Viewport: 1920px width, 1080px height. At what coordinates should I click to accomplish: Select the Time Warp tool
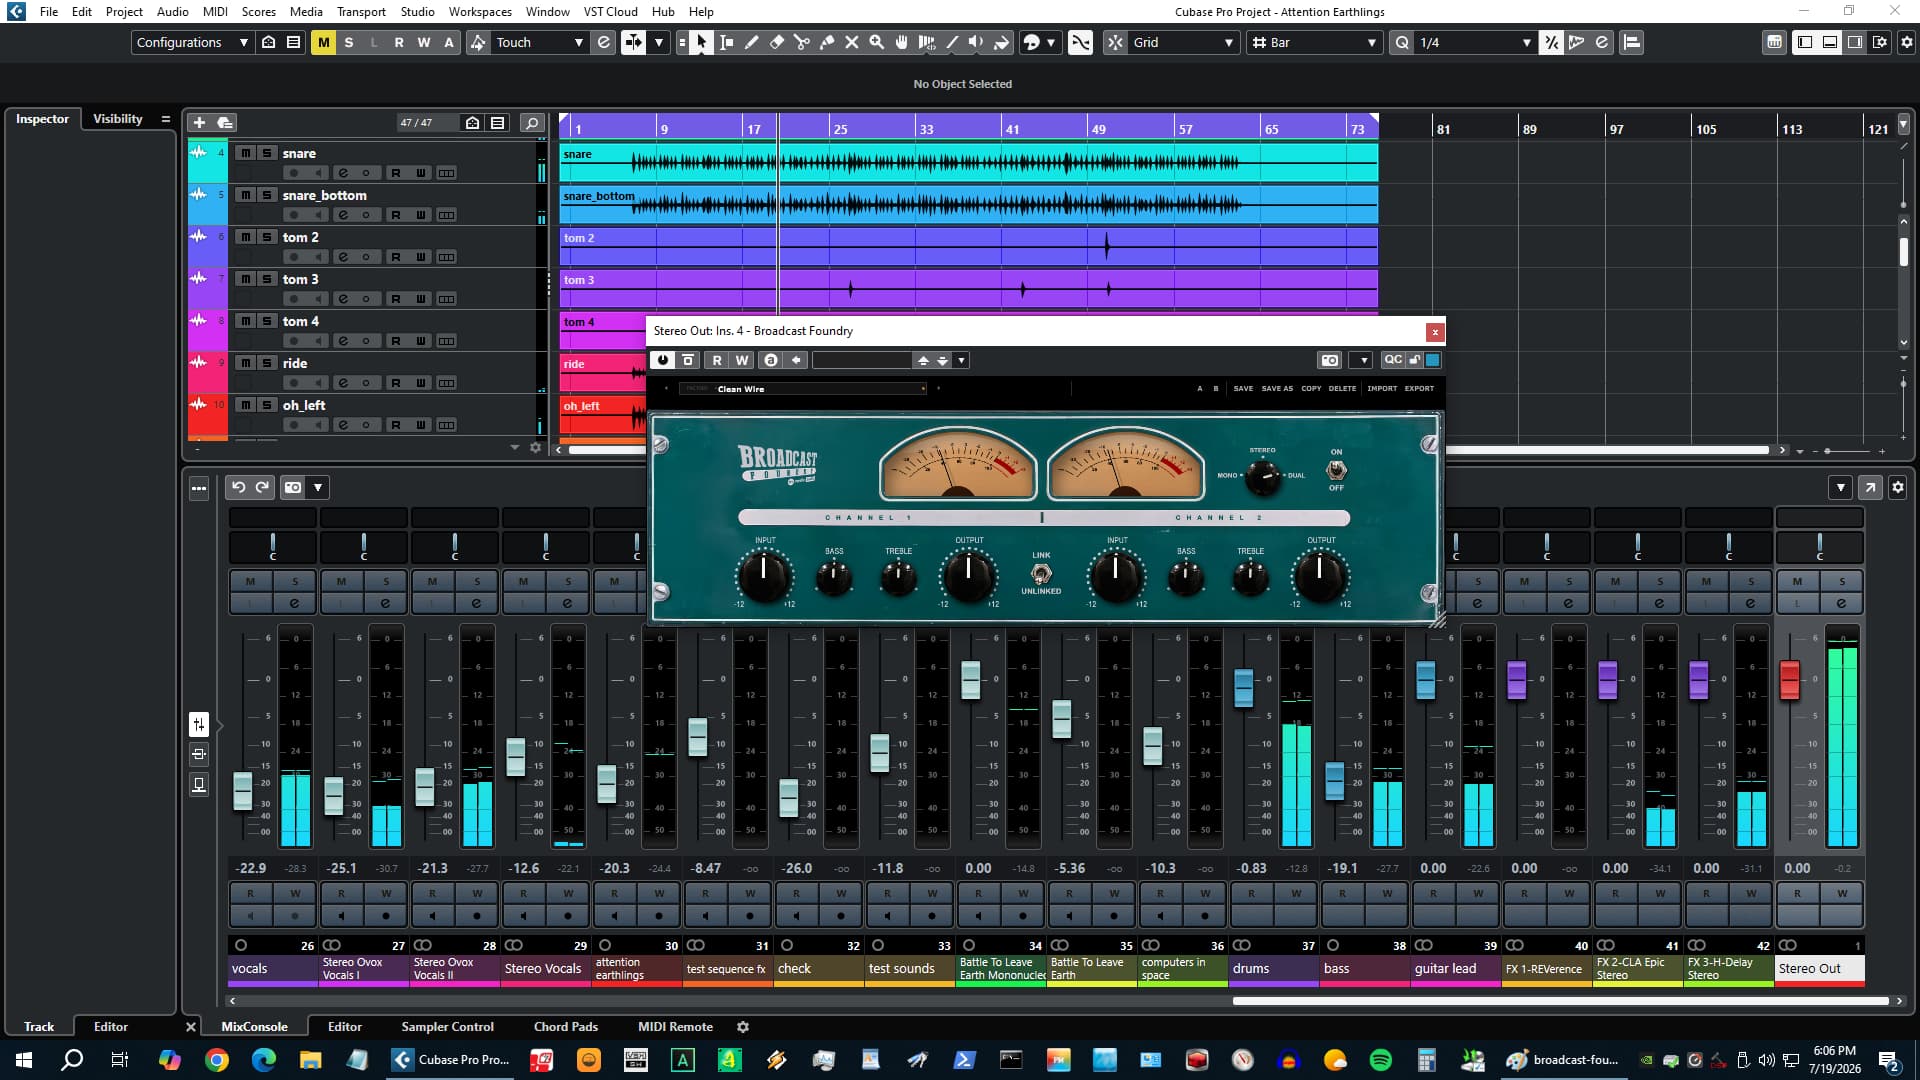(927, 42)
